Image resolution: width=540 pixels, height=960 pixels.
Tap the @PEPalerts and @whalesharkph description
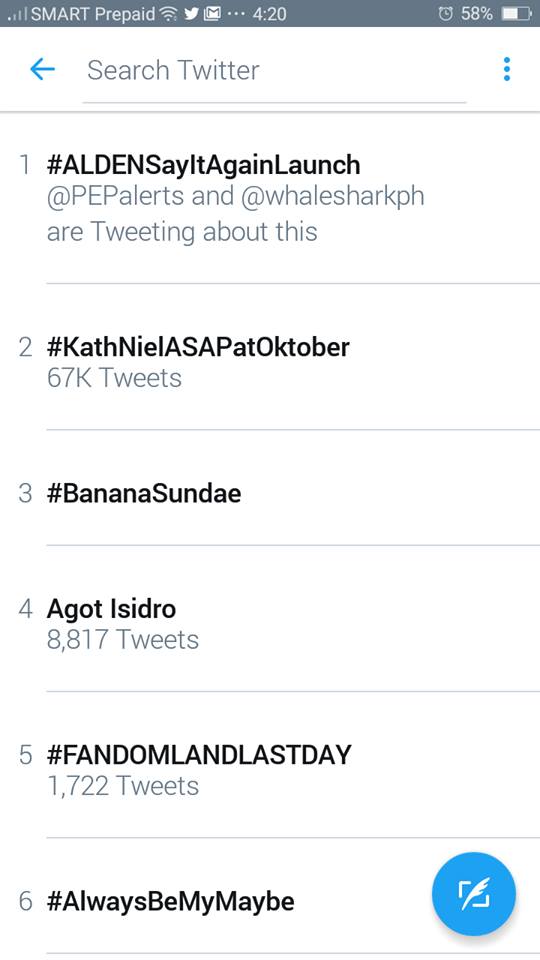[236, 214]
